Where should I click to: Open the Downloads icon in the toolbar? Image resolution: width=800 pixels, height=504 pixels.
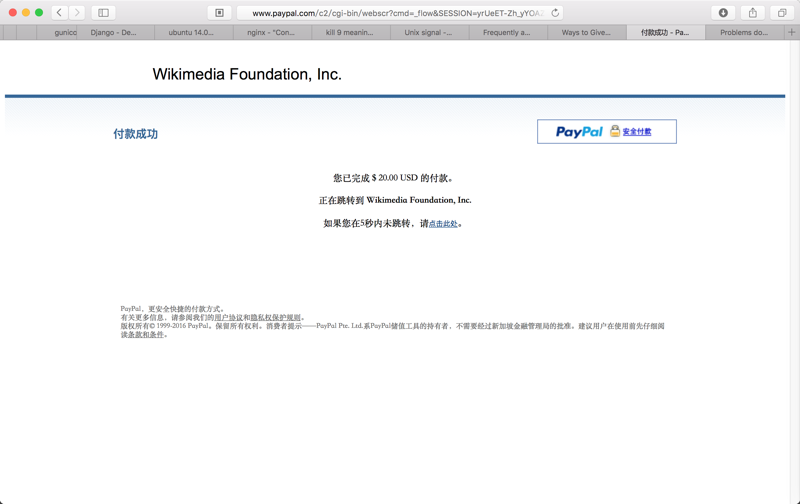[723, 13]
